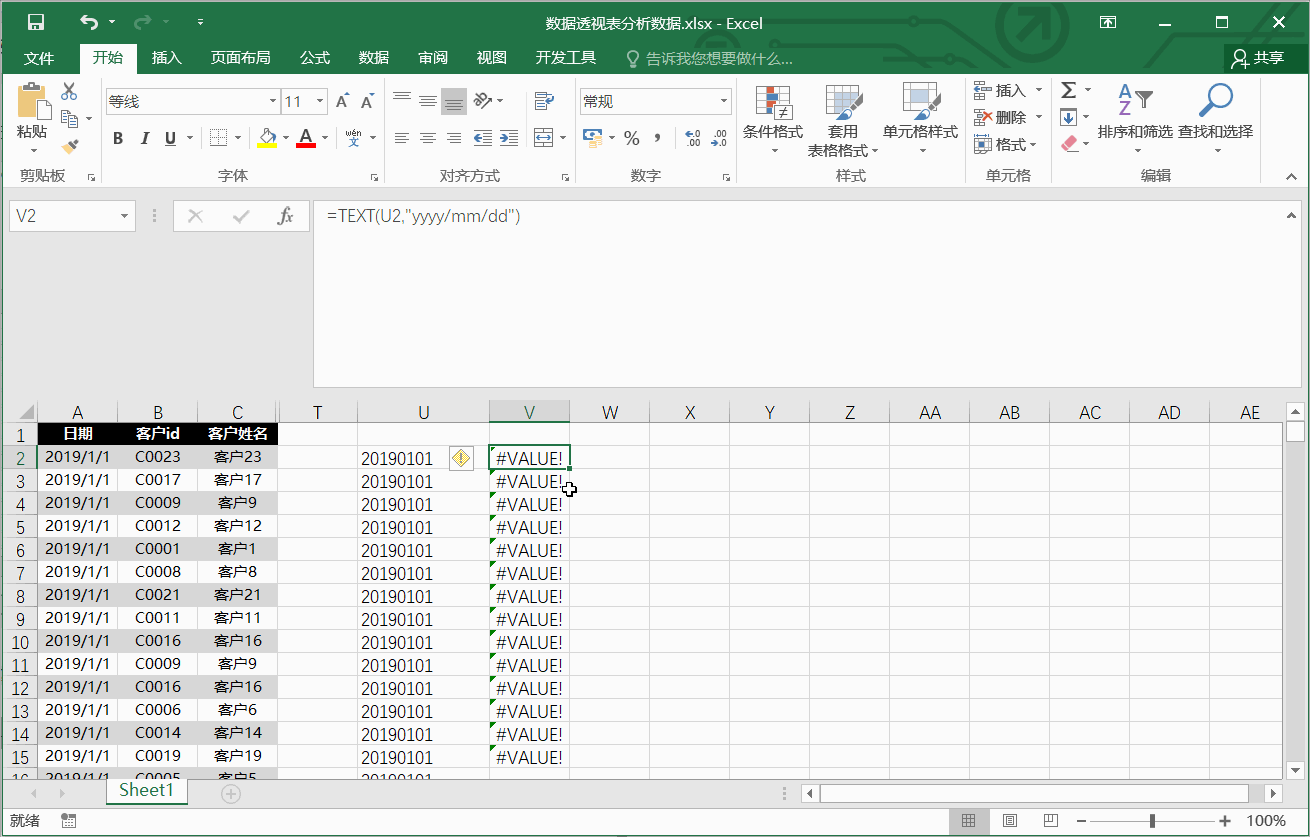Switch to the 数据 tab
The image size is (1310, 837).
pos(374,58)
